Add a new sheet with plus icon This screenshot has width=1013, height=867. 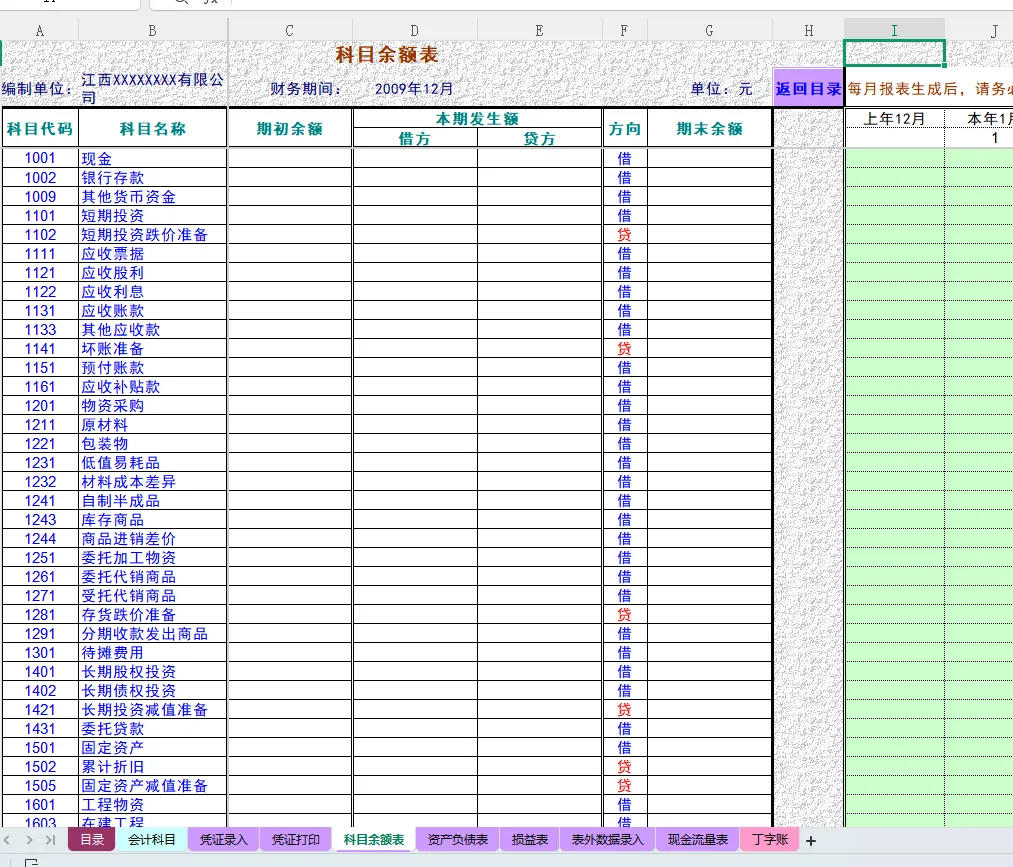(811, 841)
